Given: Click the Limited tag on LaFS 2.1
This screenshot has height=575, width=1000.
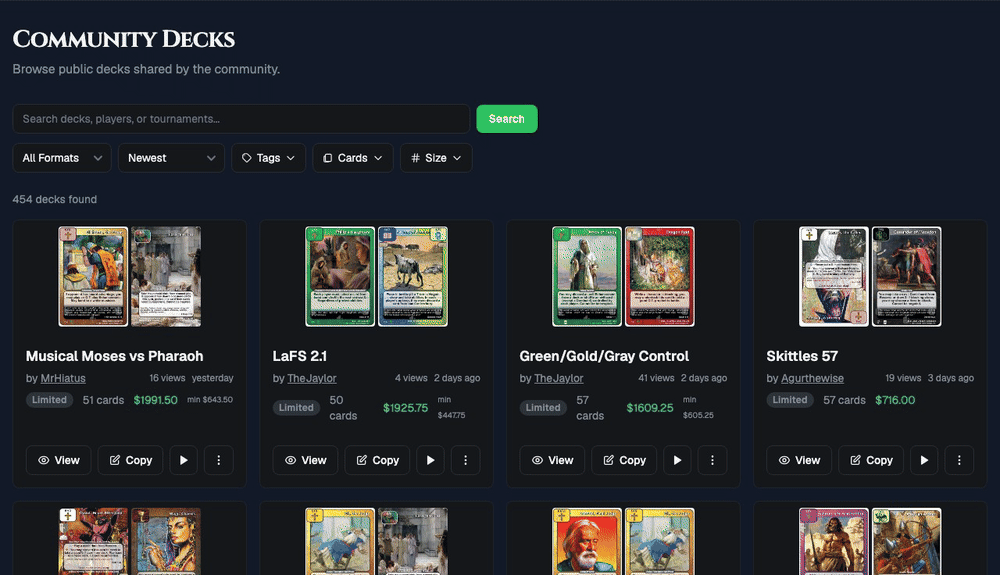Looking at the screenshot, I should point(297,407).
